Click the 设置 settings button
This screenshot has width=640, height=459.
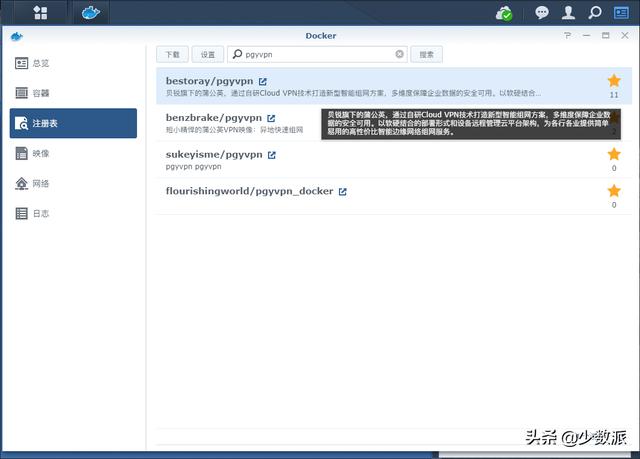208,54
